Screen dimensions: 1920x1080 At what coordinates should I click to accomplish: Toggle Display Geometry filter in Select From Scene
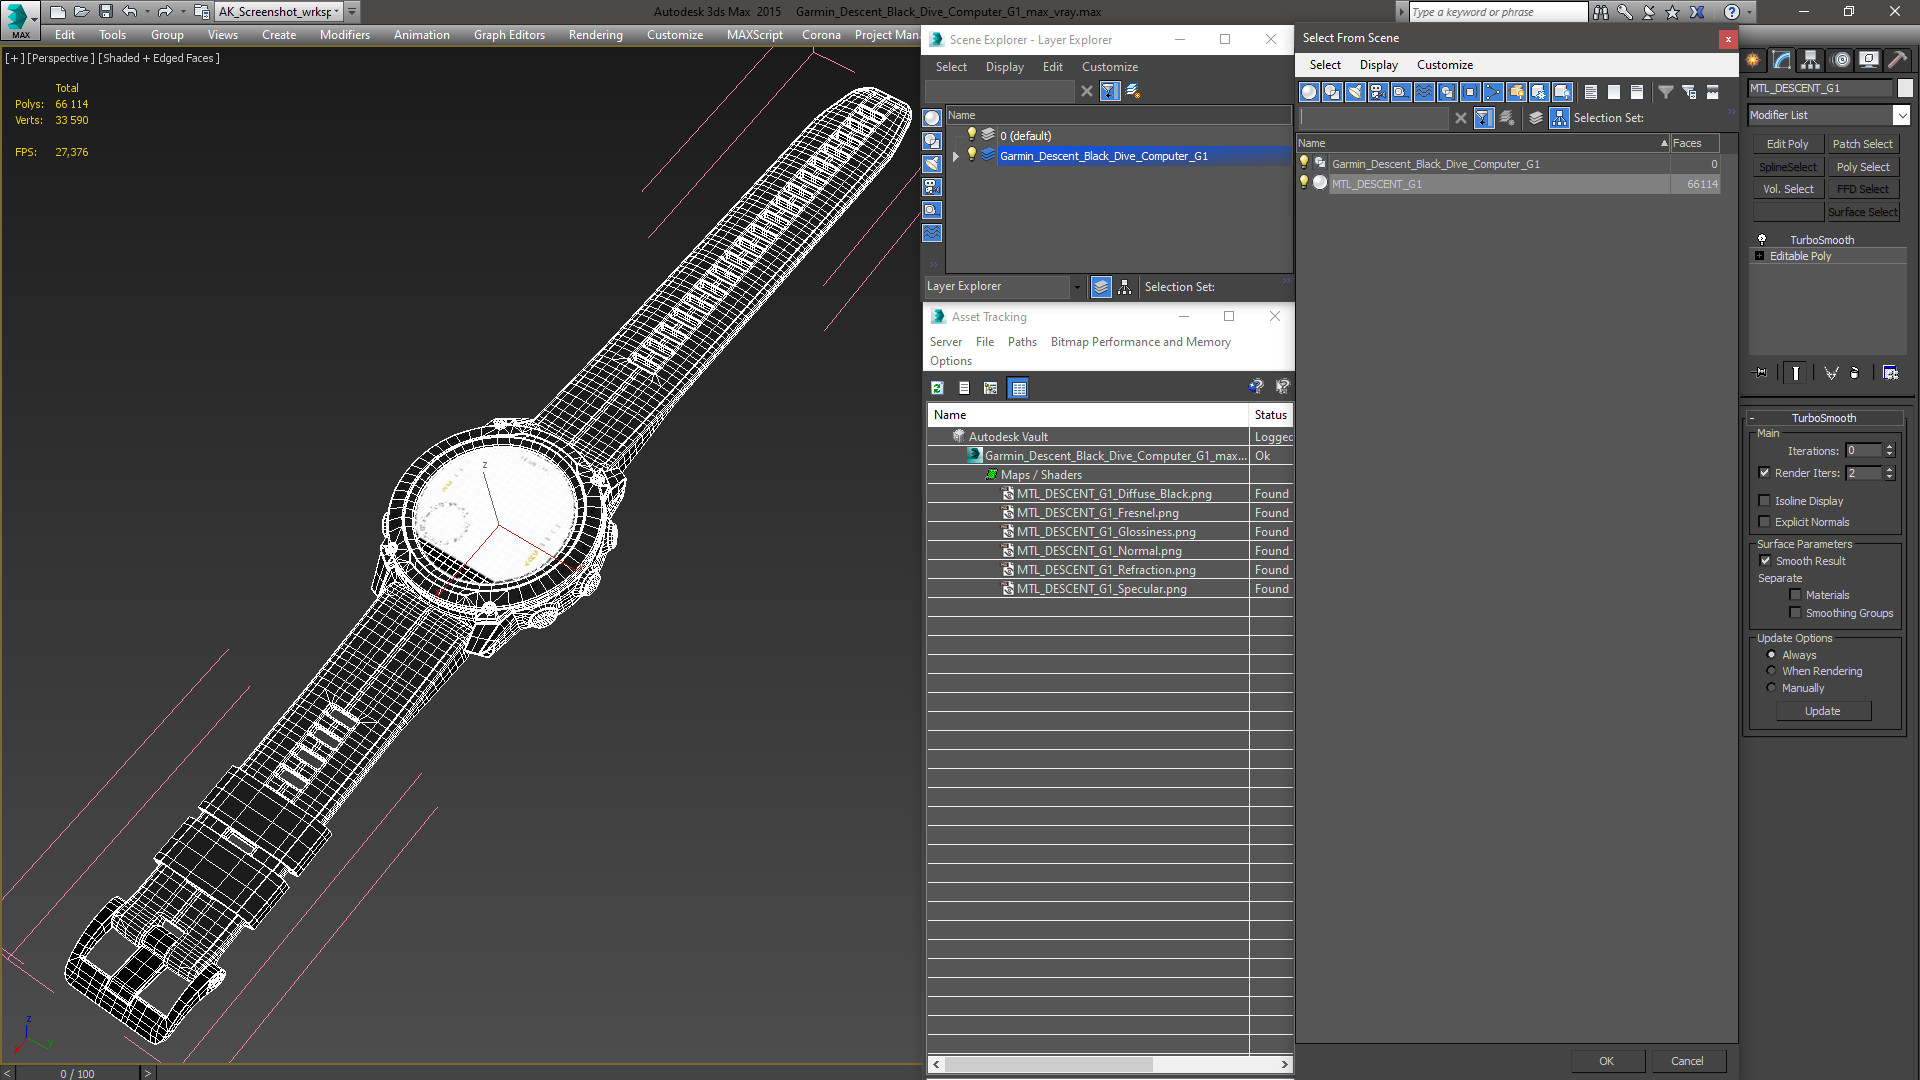click(1309, 92)
